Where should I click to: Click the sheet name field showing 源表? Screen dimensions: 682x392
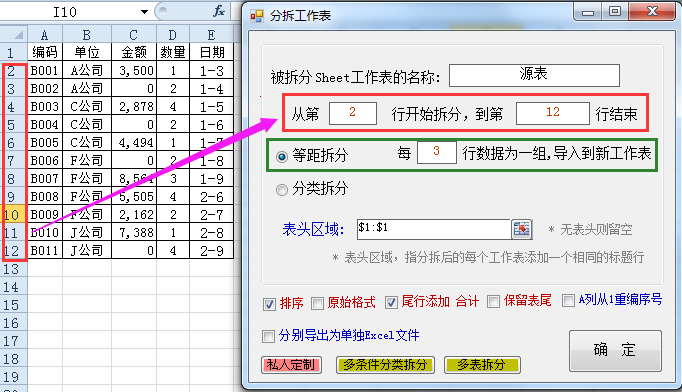(534, 75)
